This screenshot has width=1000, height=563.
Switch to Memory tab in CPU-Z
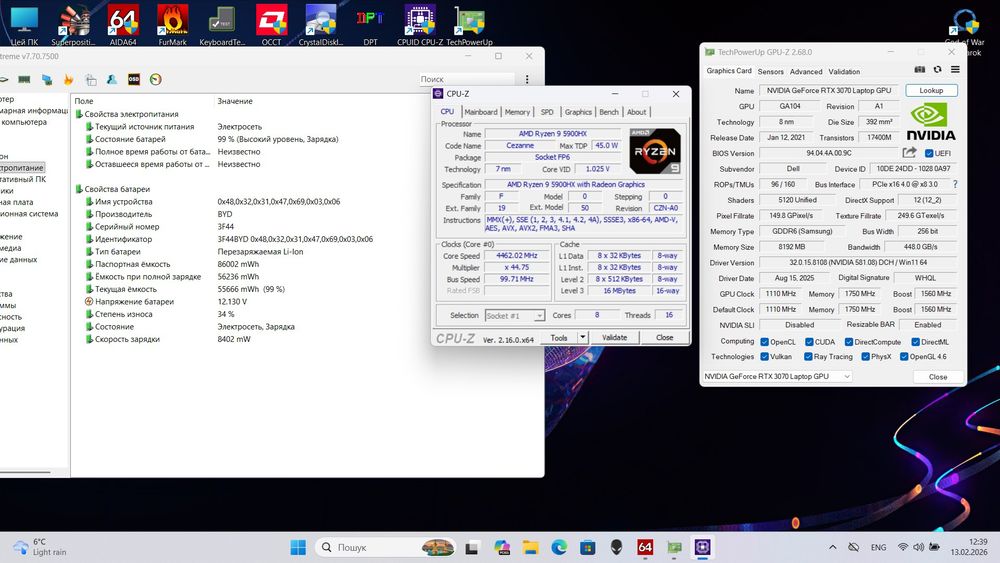pyautogui.click(x=517, y=112)
